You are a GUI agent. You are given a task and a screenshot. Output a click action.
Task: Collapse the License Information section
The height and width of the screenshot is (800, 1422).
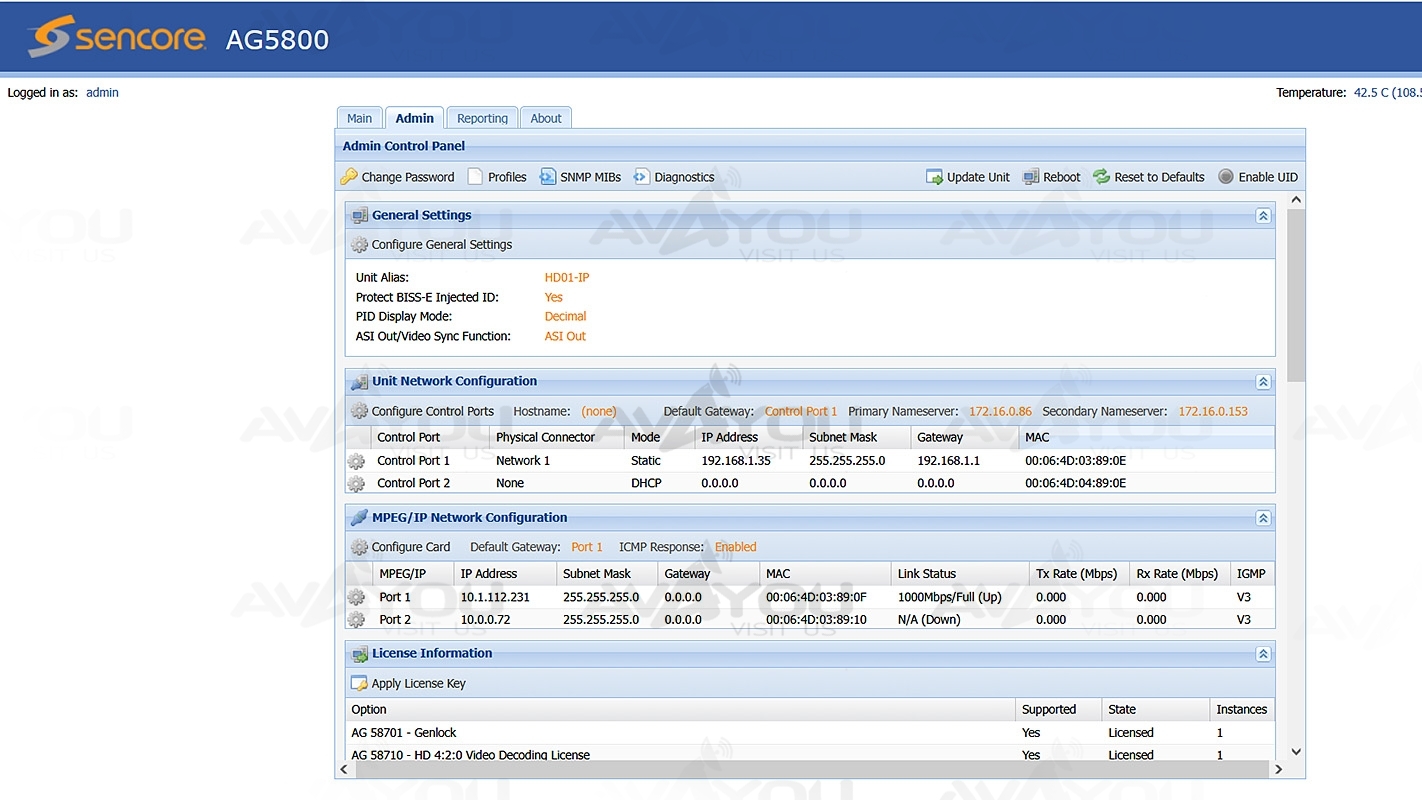pyautogui.click(x=1263, y=654)
